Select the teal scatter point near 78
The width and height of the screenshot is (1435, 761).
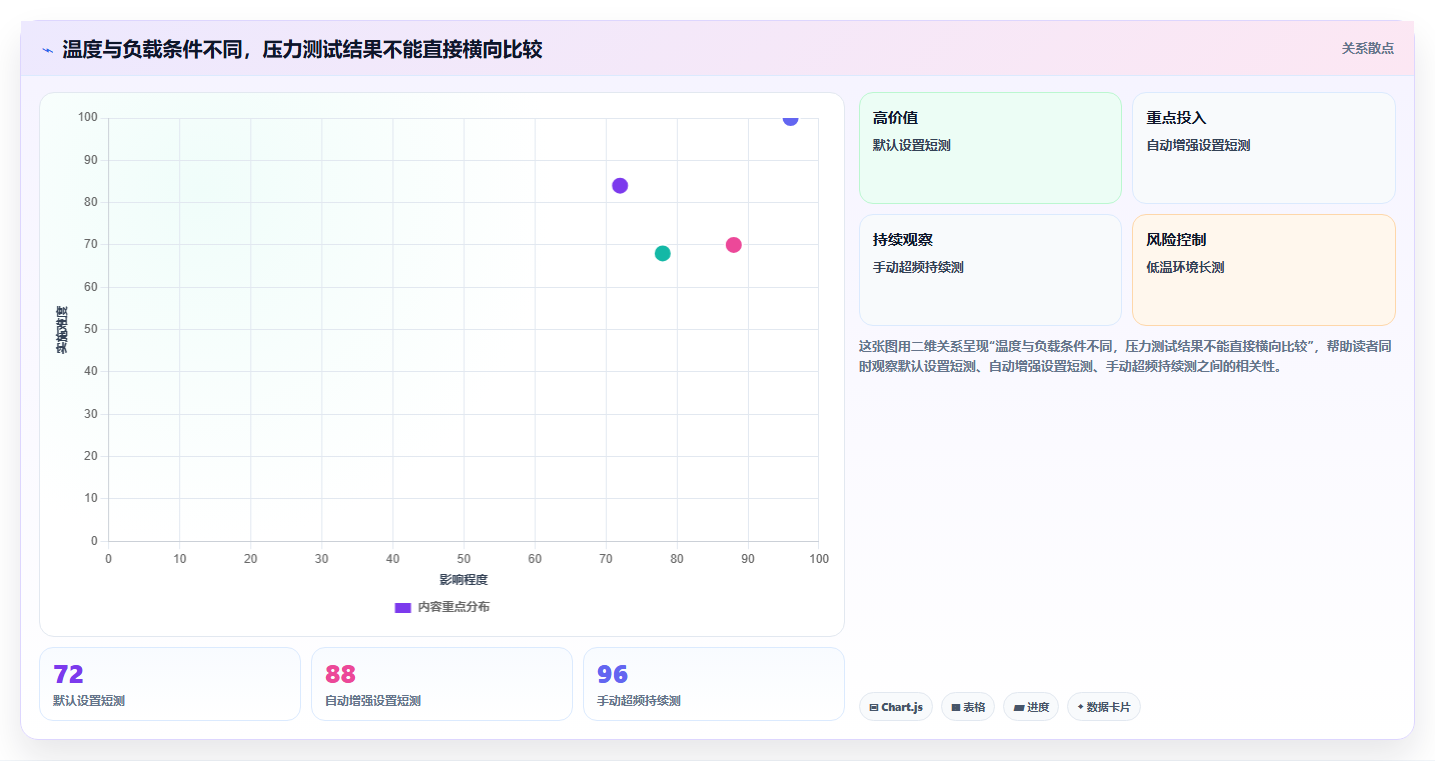(x=662, y=253)
